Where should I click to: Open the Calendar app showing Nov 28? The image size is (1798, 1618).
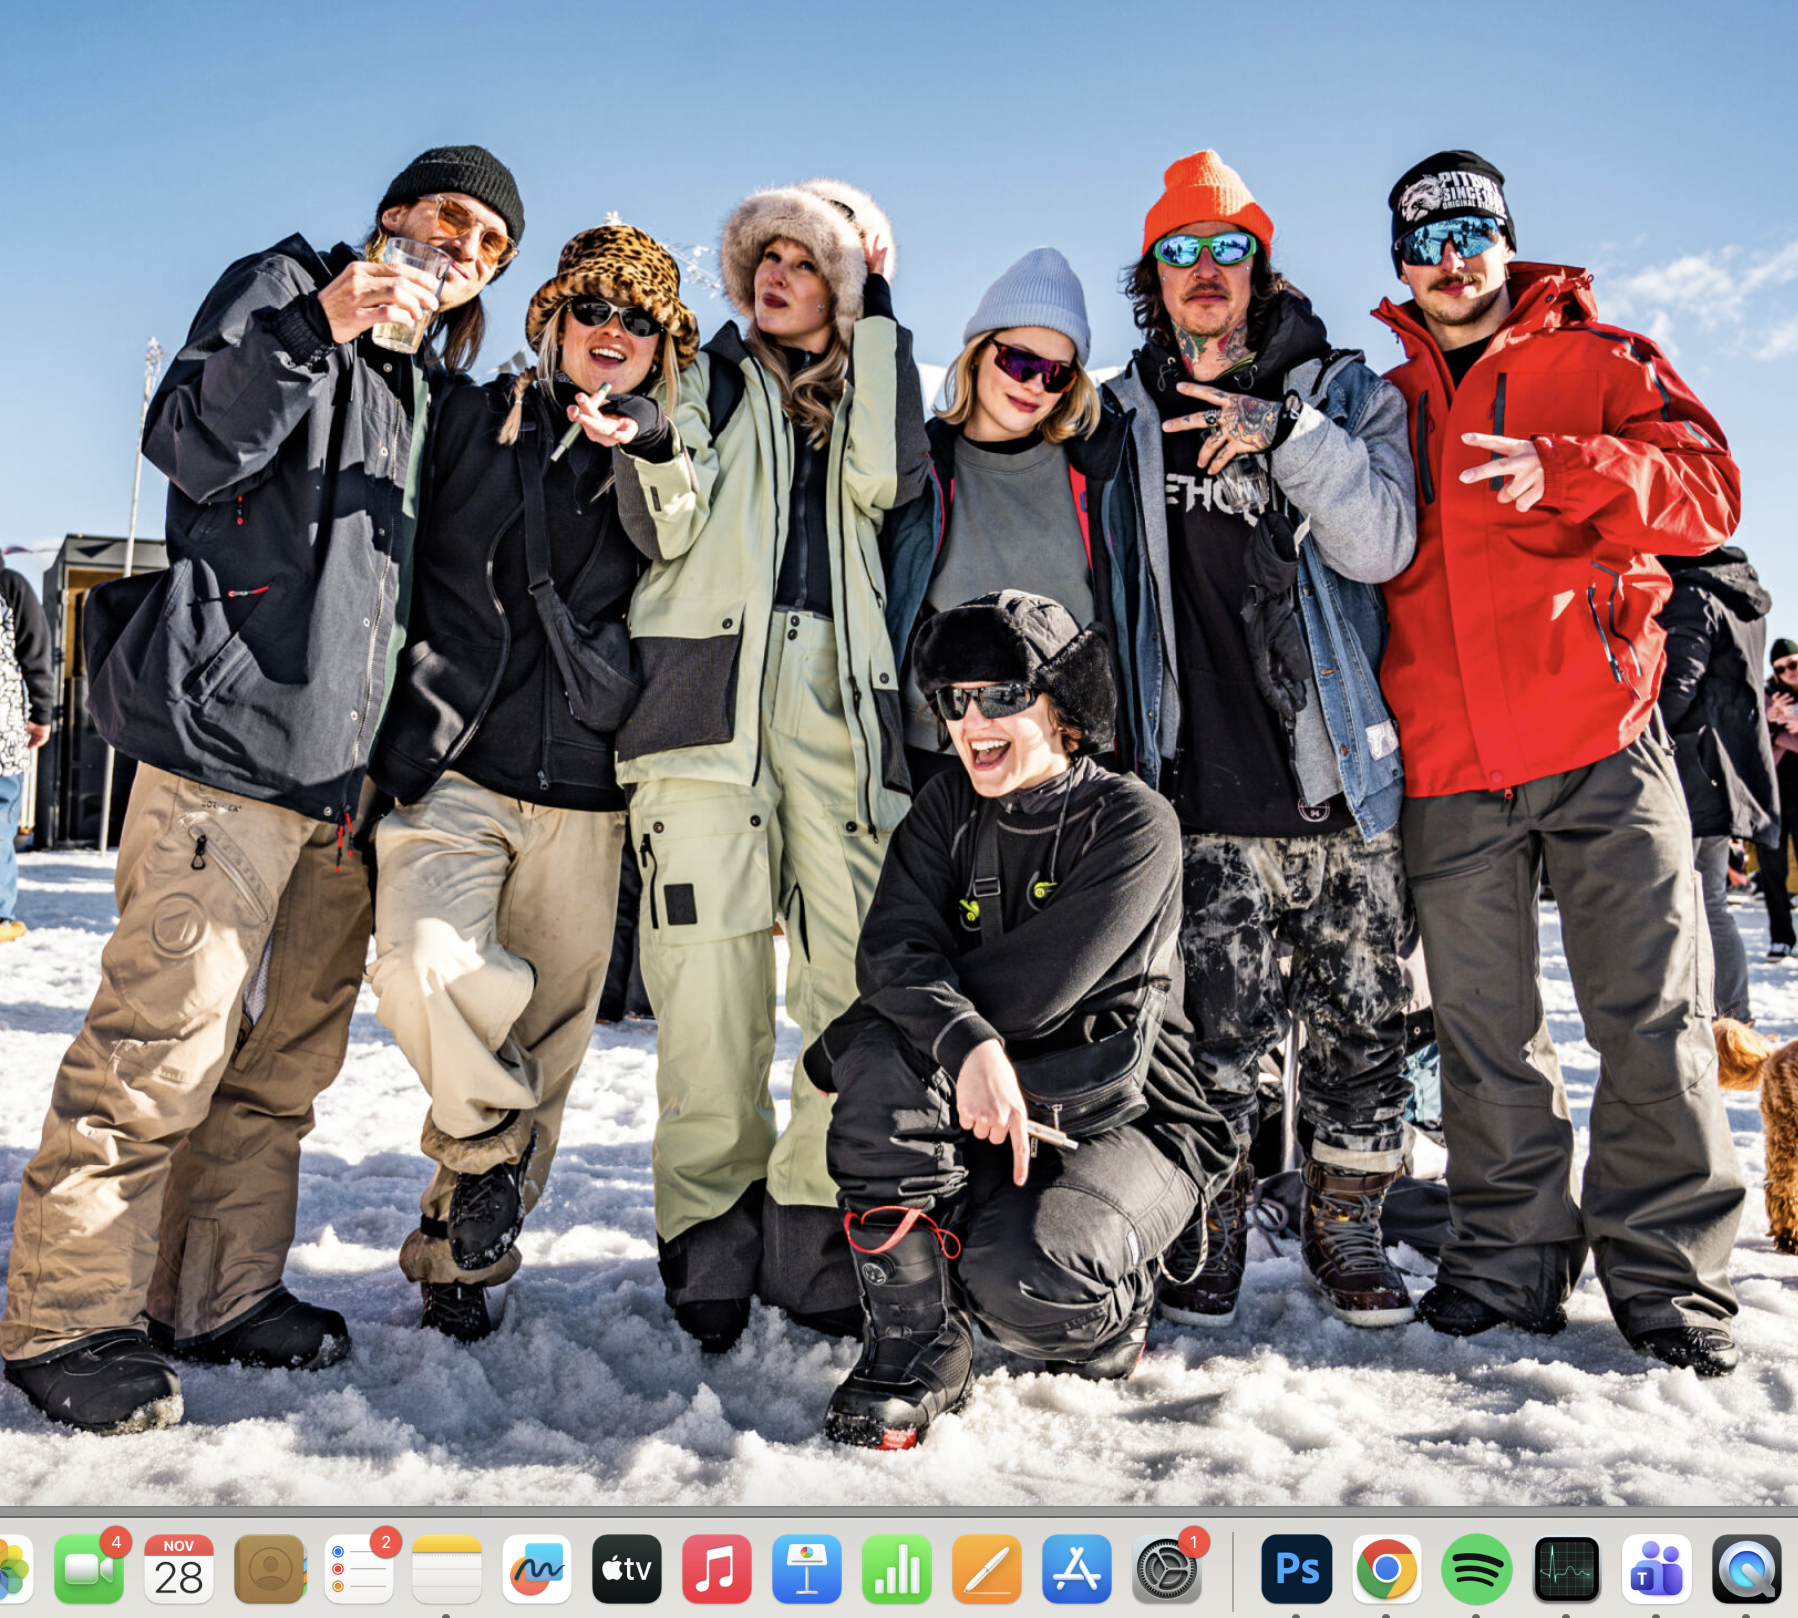179,1569
